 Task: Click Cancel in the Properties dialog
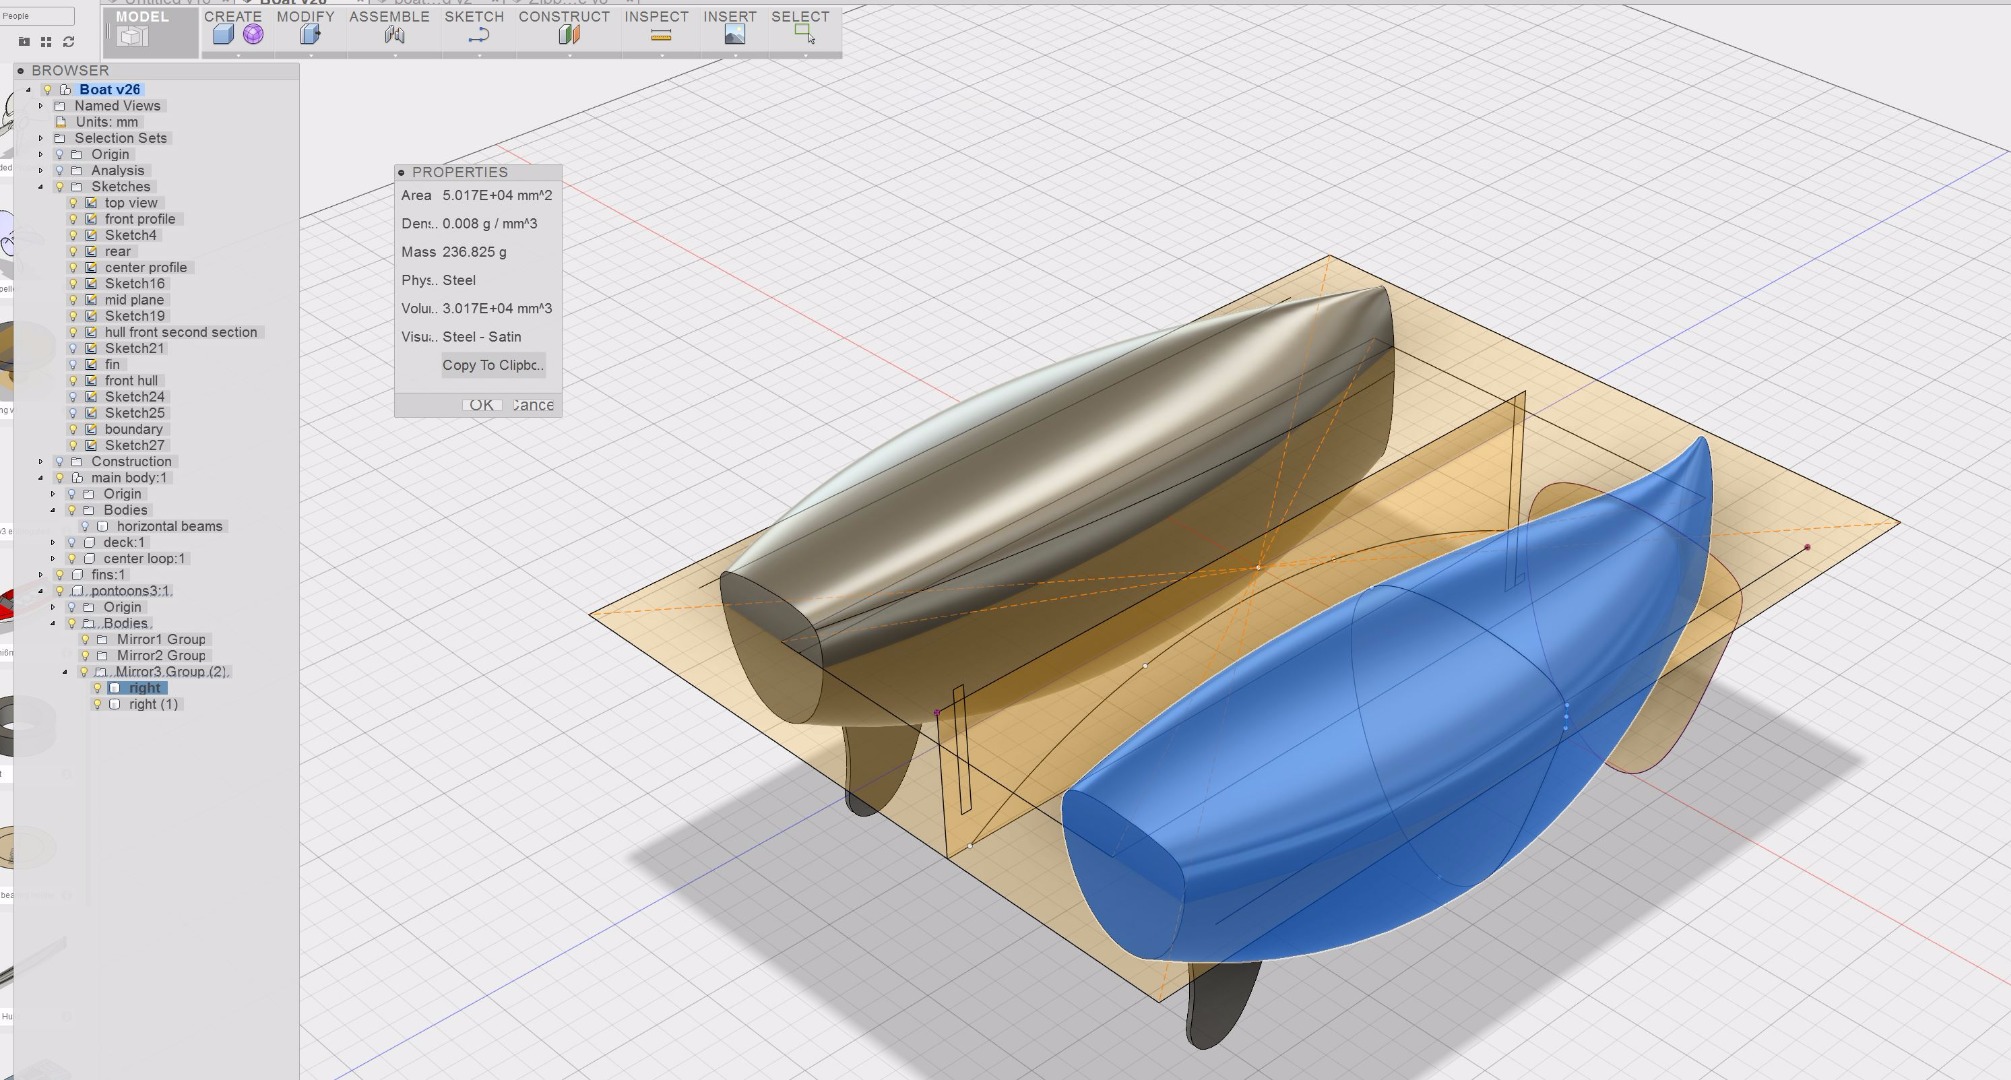[533, 405]
